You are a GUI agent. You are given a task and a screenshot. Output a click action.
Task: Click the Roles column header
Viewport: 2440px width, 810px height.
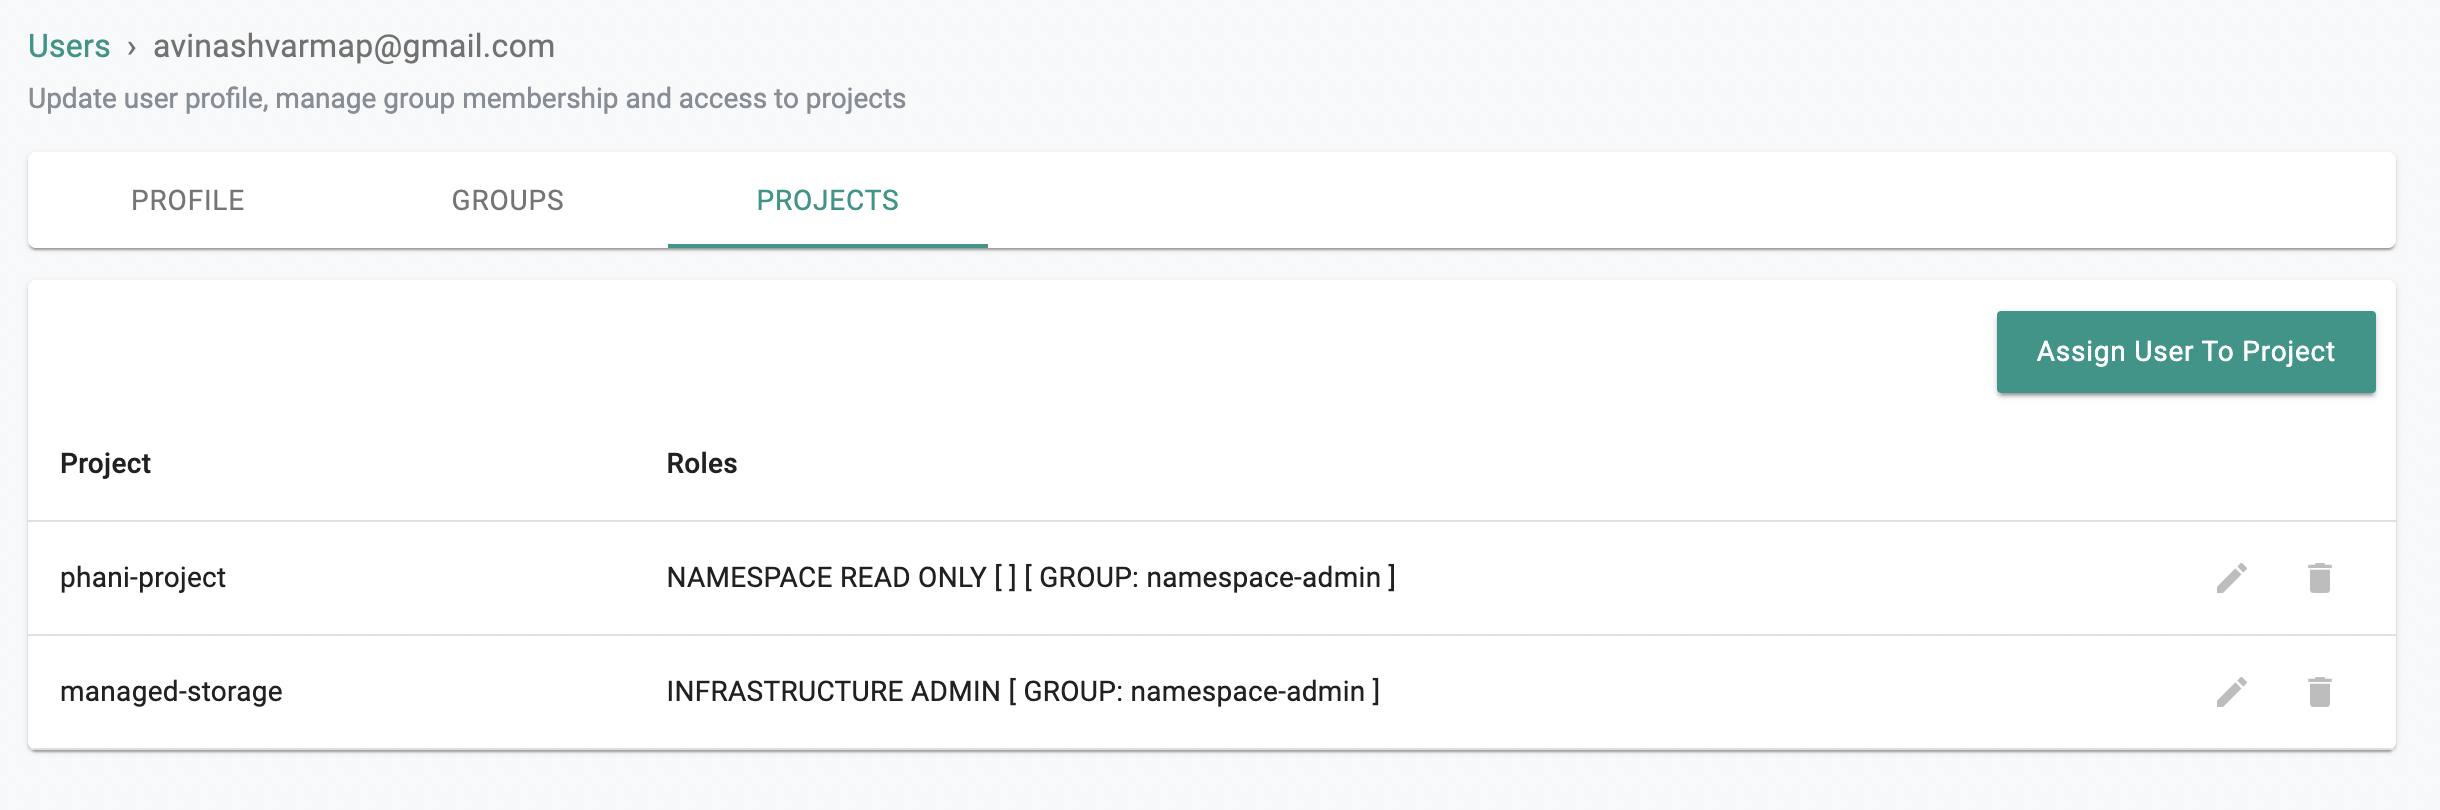point(702,464)
